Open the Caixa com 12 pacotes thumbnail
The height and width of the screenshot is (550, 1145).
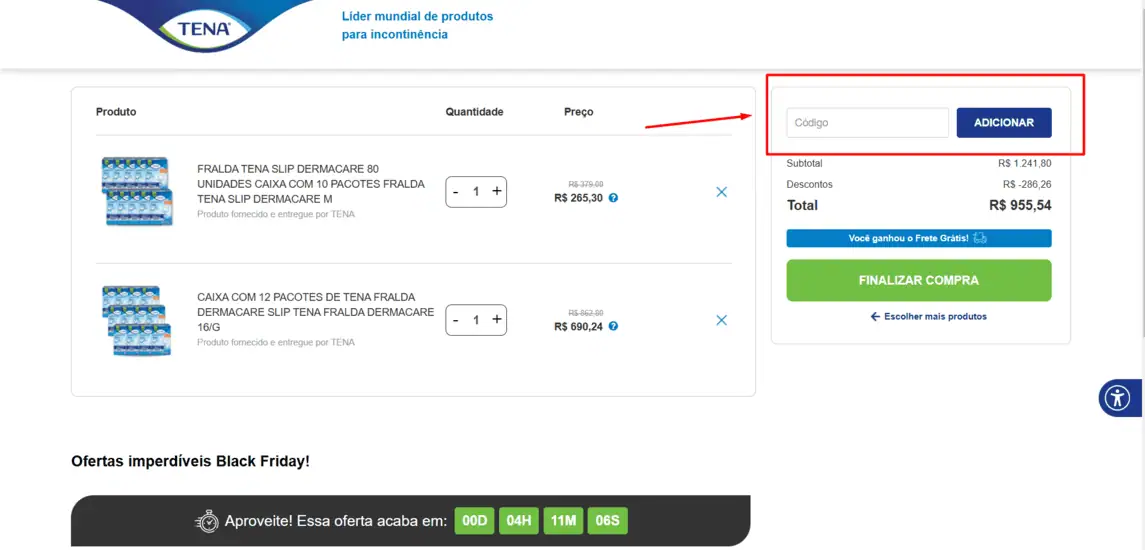click(x=137, y=320)
